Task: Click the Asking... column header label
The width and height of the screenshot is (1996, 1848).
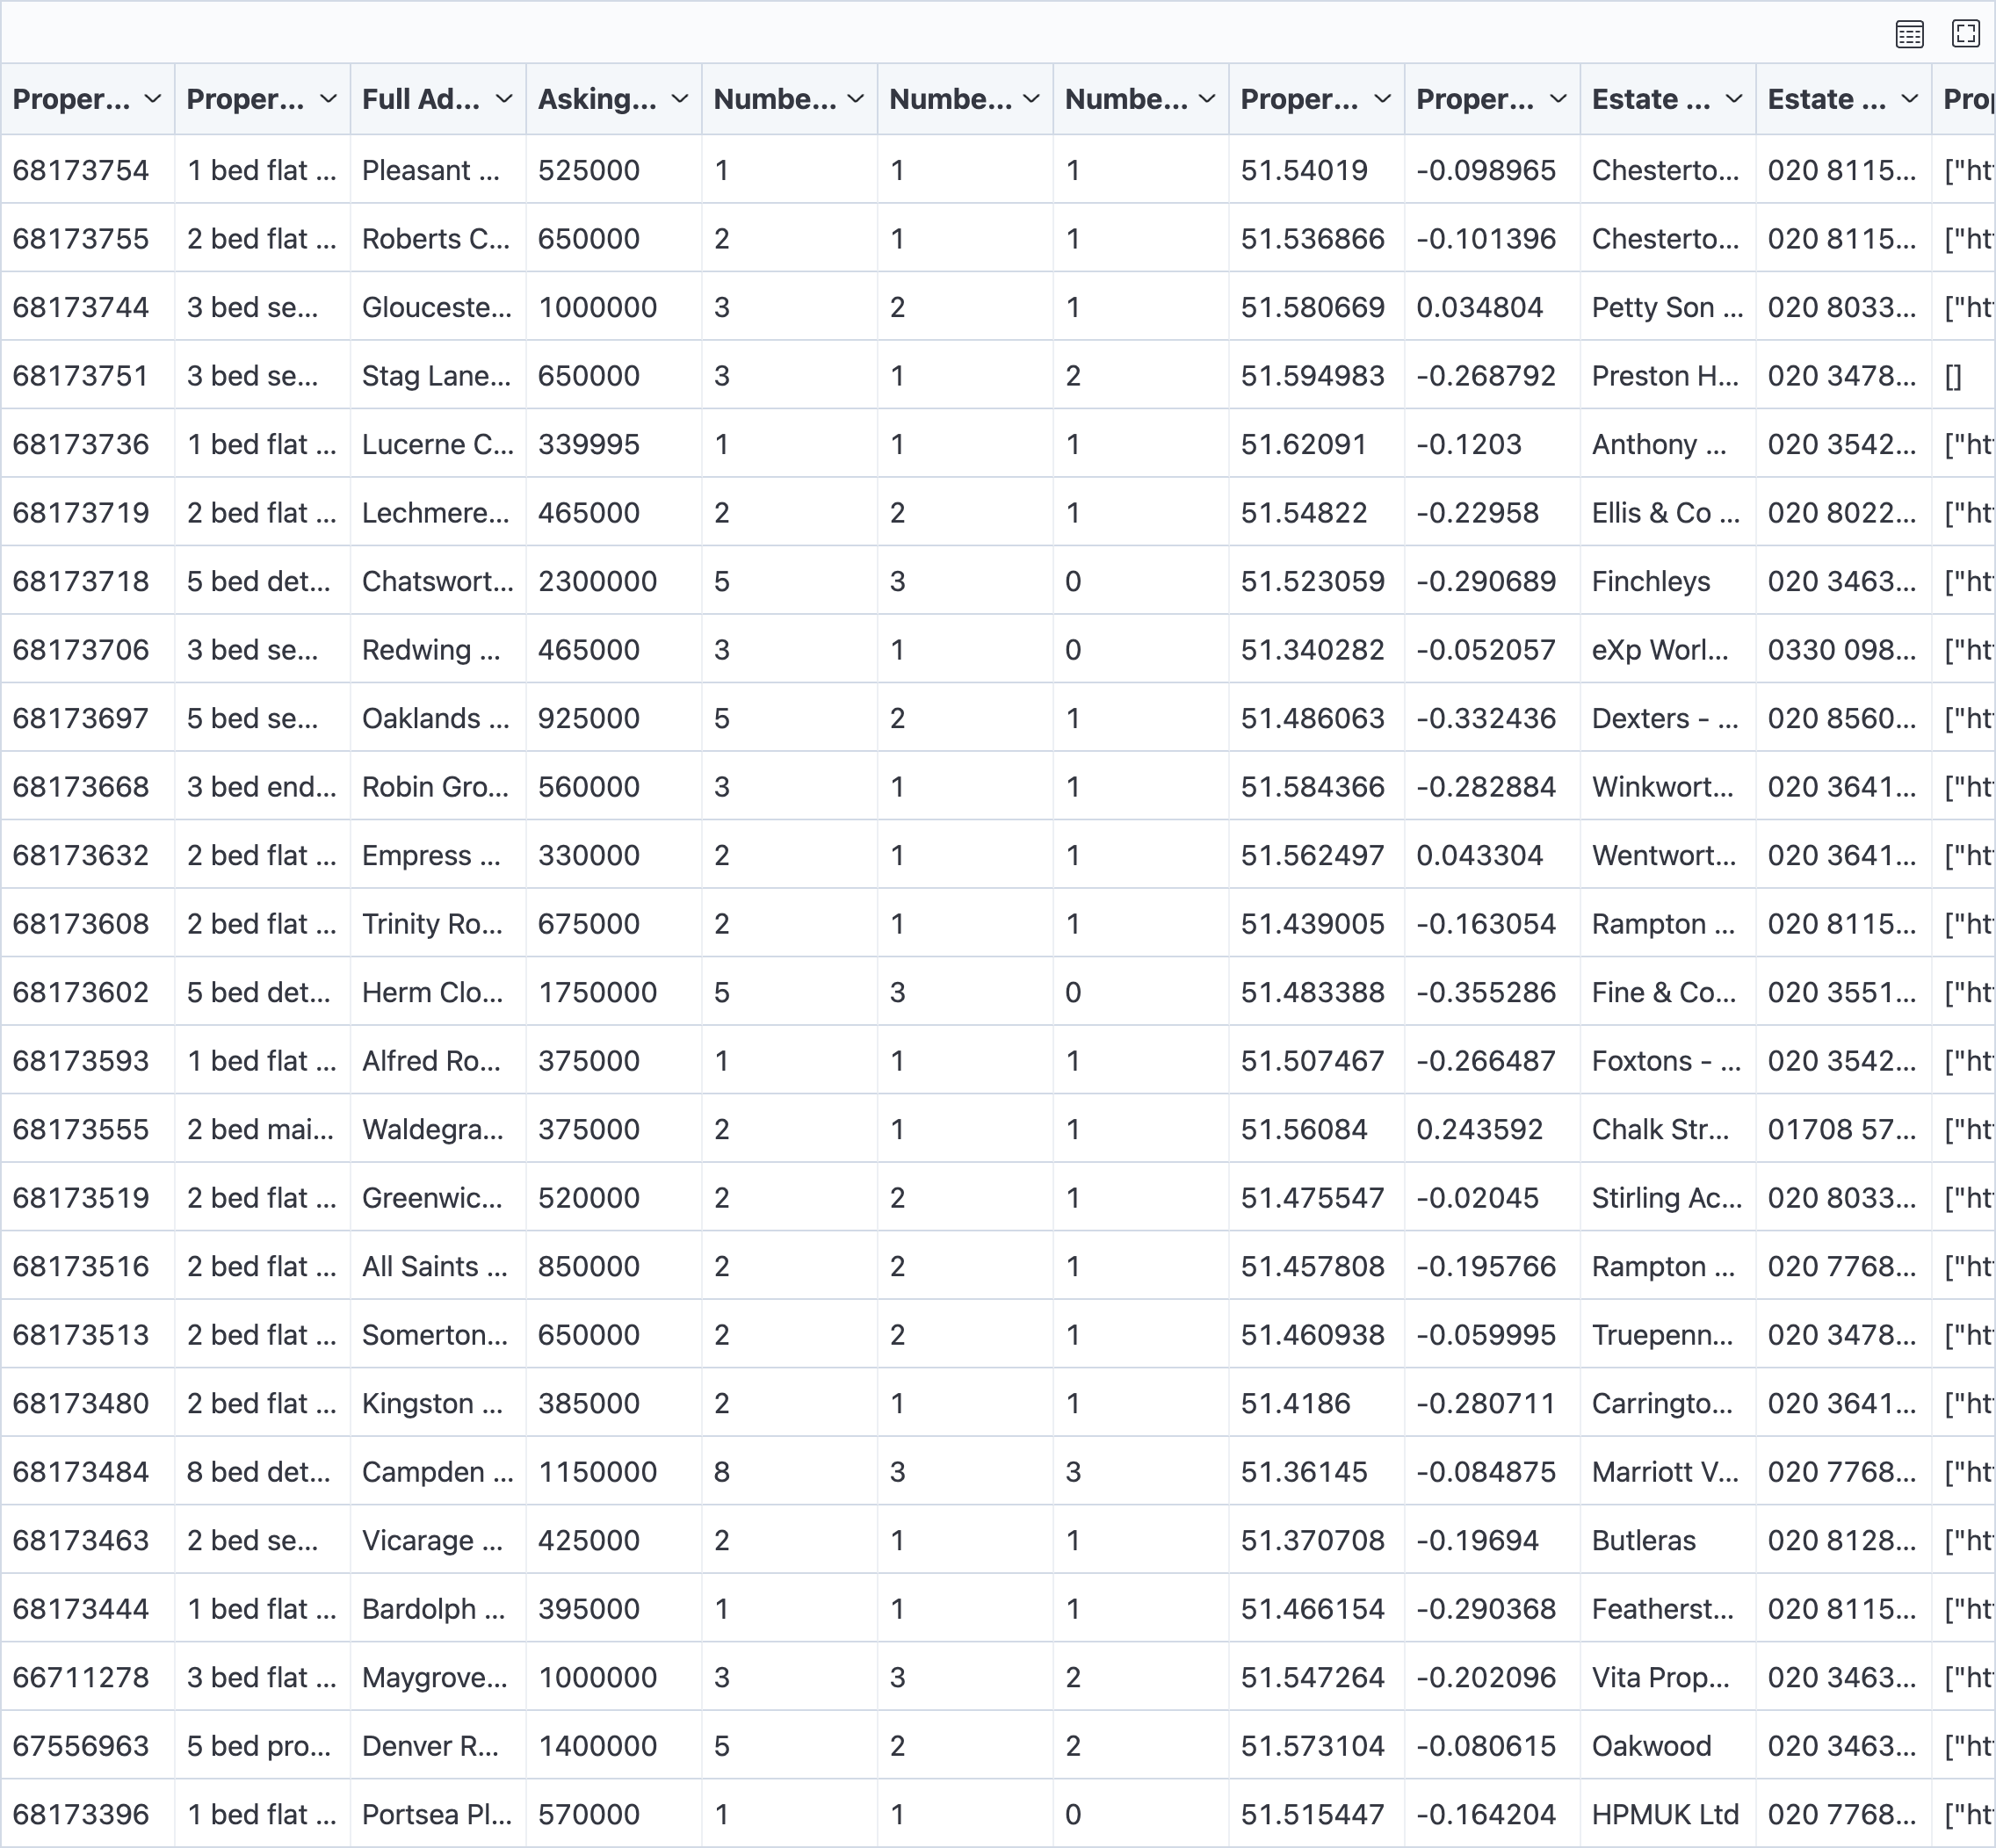Action: (597, 99)
